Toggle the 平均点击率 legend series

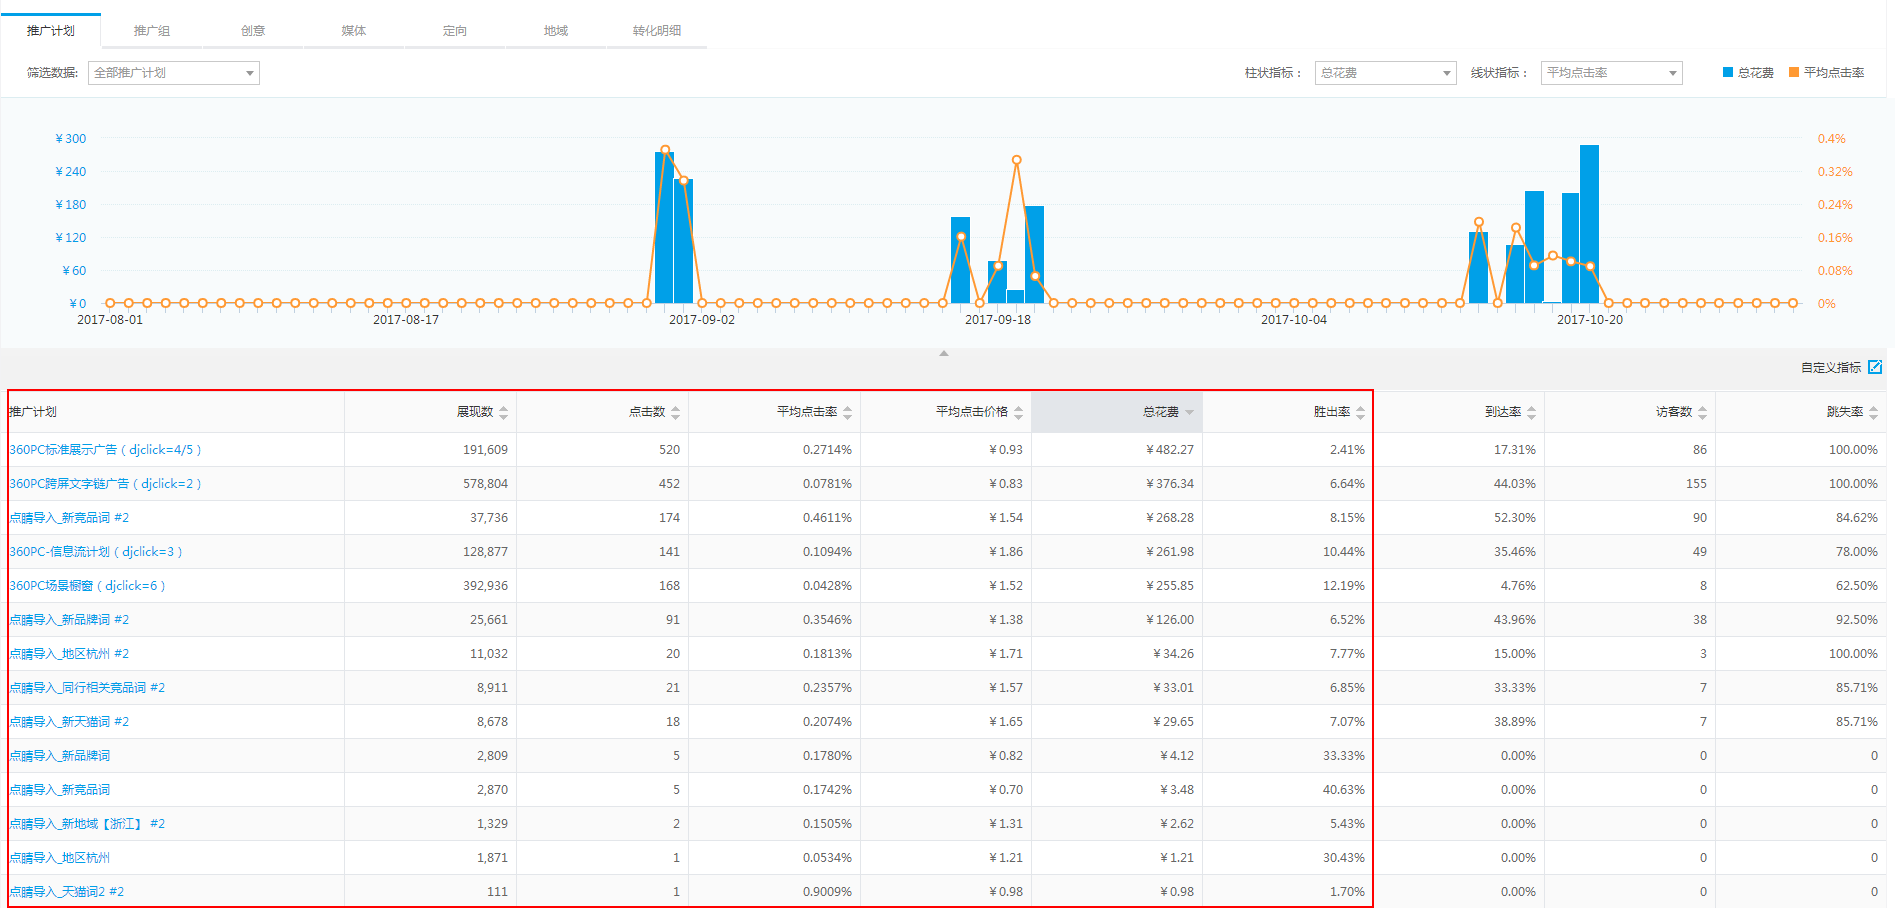(x=1826, y=73)
